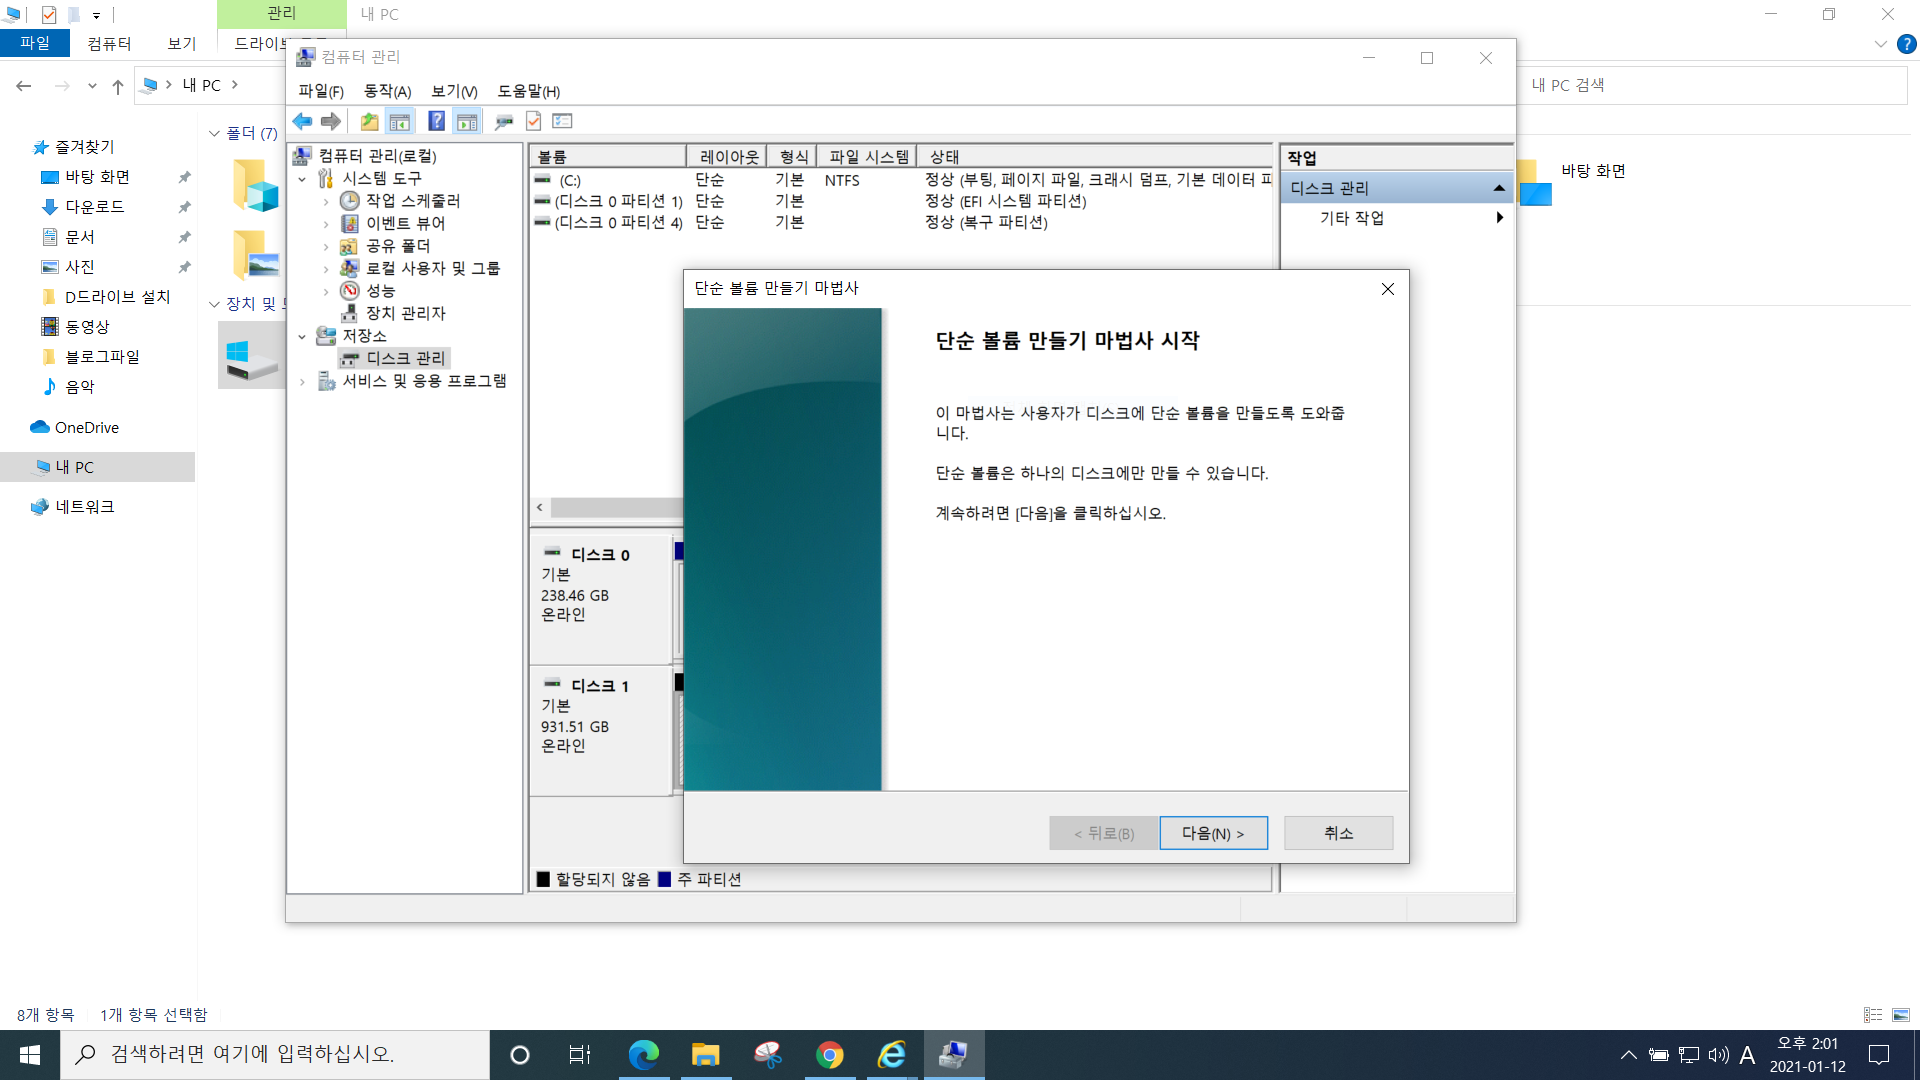Click the settings checklist toolbar icon
The image size is (1920, 1080).
point(562,121)
